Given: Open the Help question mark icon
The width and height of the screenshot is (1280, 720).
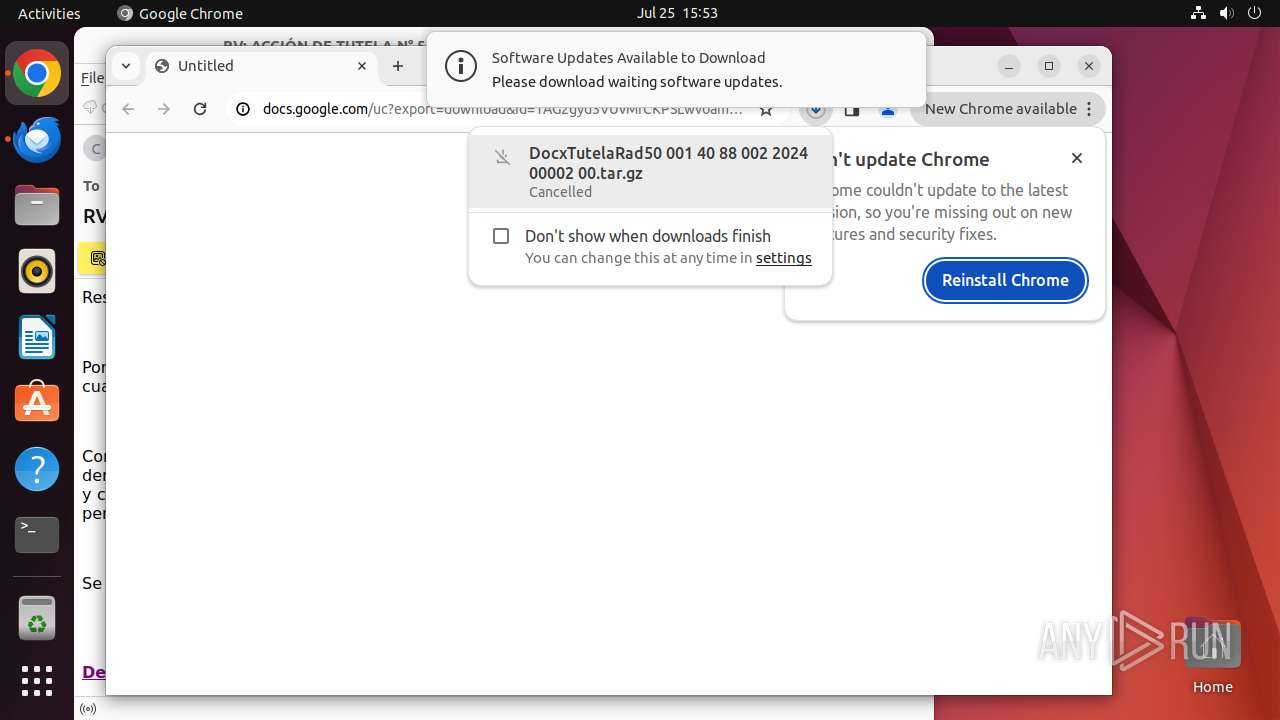Looking at the screenshot, I should pyautogui.click(x=37, y=469).
